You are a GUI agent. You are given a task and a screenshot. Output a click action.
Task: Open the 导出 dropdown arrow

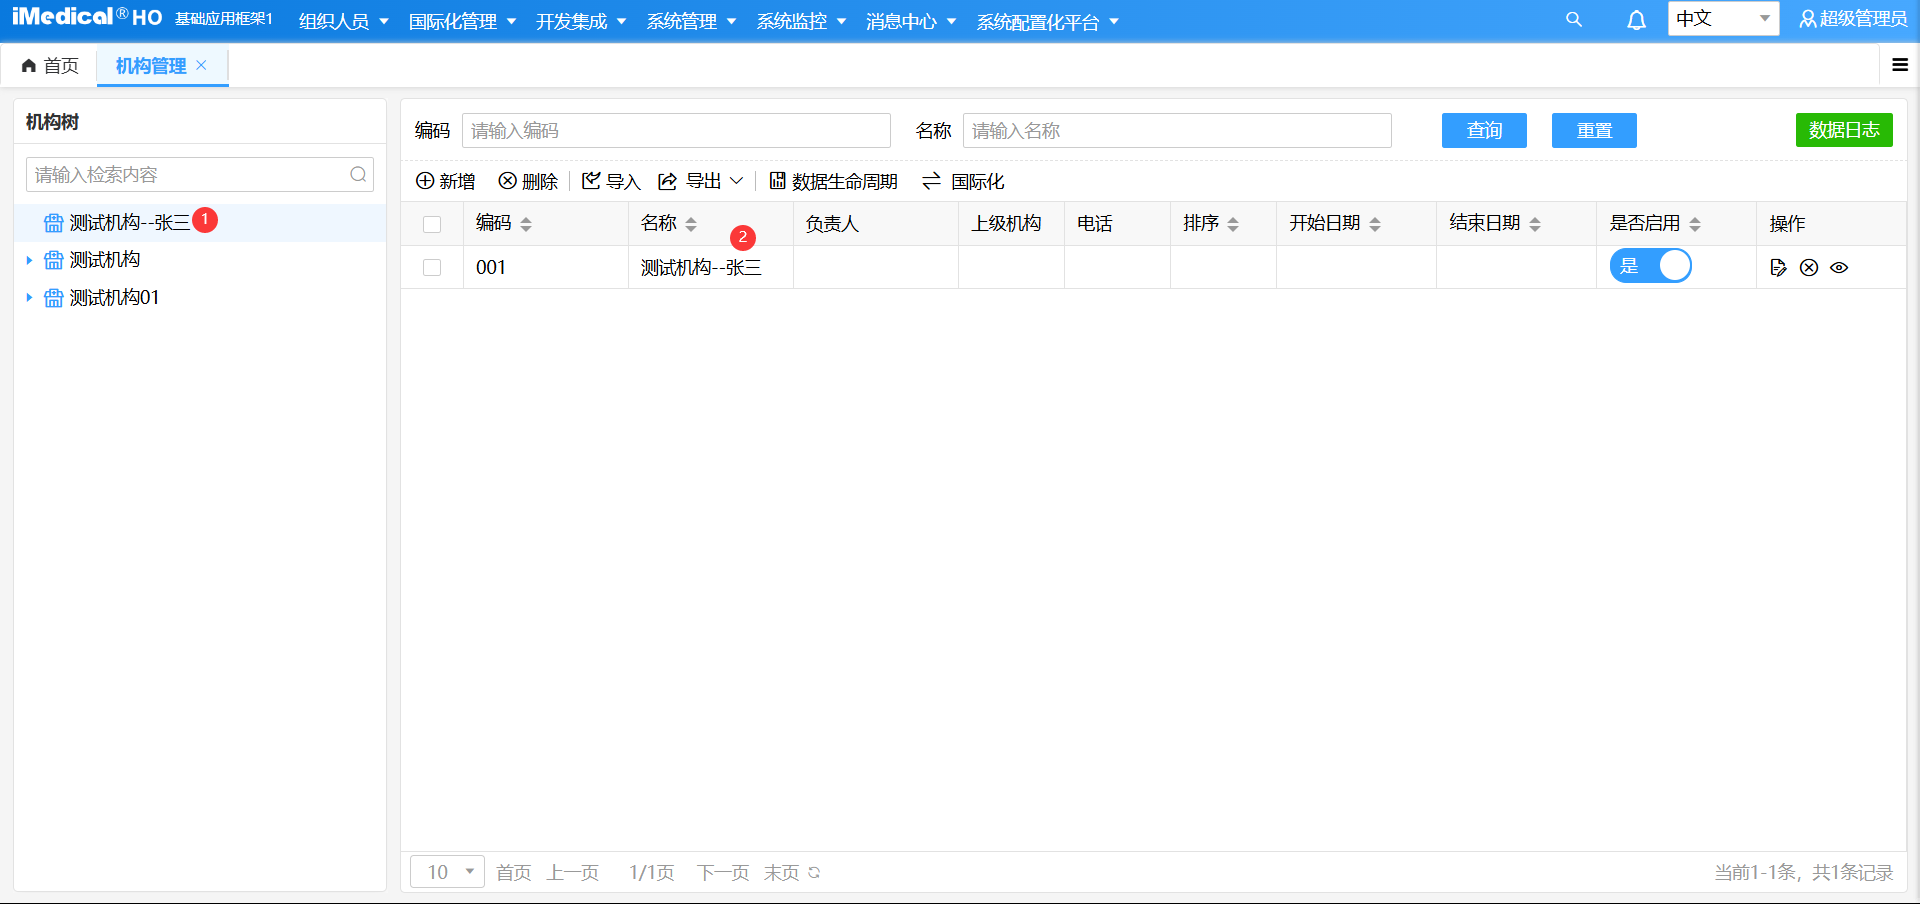point(737,181)
